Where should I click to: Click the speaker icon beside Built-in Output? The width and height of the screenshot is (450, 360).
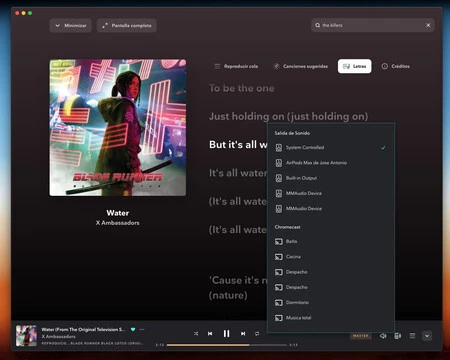[x=279, y=178]
